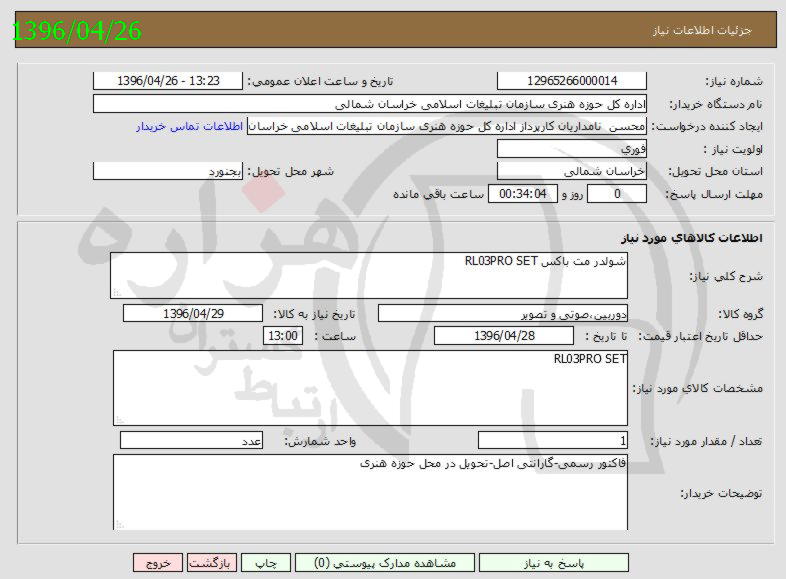Click the remaining days field showing 0
This screenshot has height=579, width=786.
(617, 194)
